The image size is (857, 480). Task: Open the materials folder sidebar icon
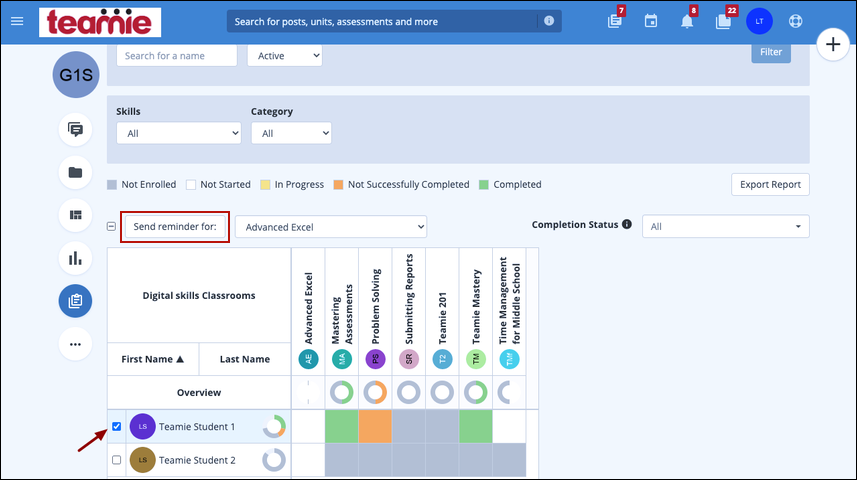pyautogui.click(x=75, y=172)
